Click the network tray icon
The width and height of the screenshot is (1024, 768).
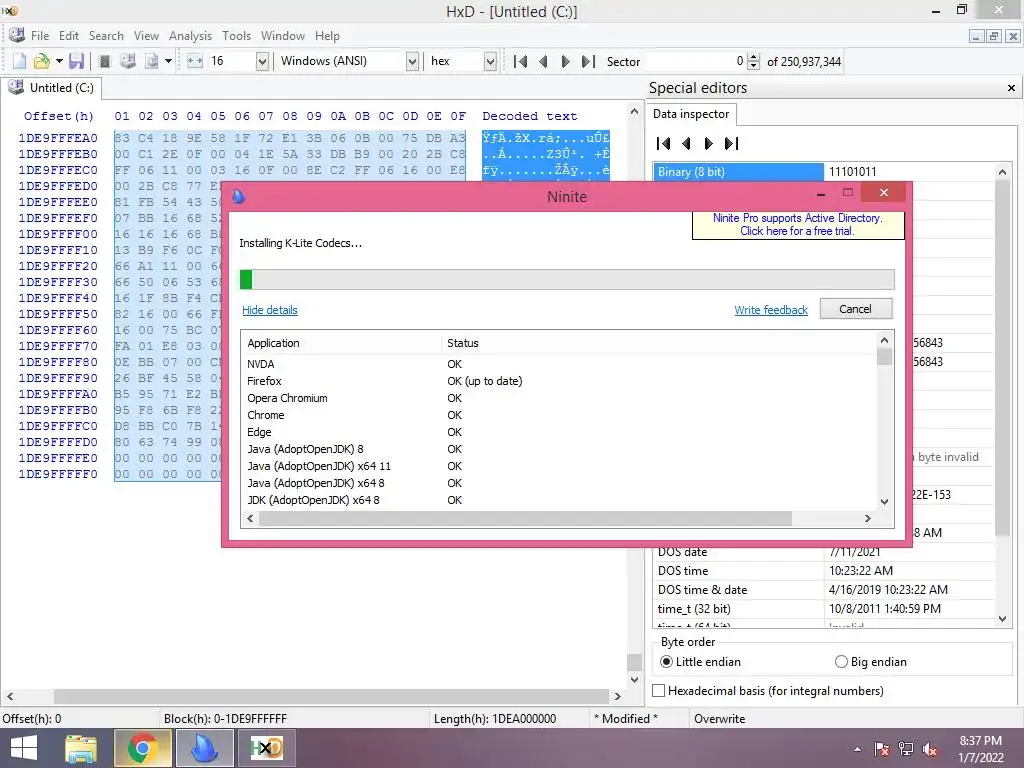(x=906, y=749)
